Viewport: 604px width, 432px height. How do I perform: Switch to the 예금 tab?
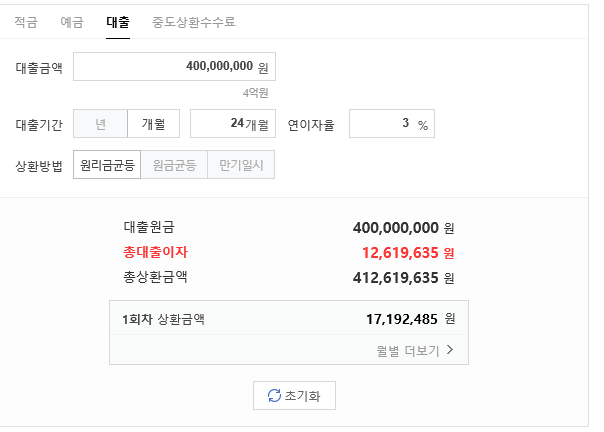[72, 22]
